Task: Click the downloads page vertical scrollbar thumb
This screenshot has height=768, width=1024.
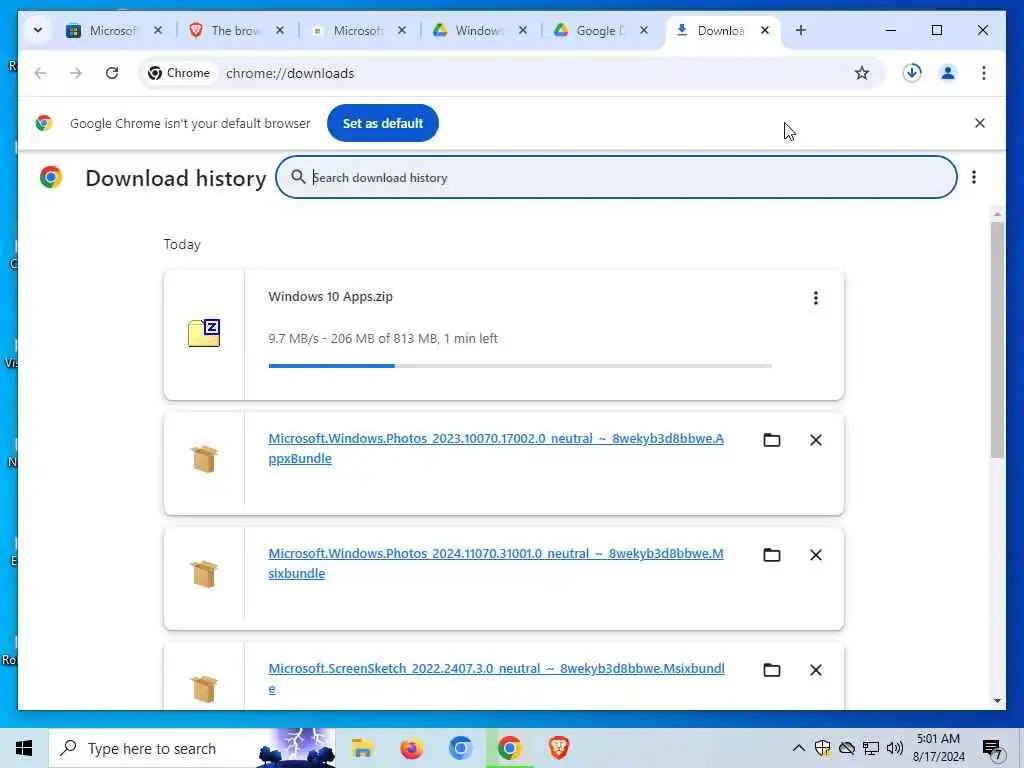Action: 997,340
